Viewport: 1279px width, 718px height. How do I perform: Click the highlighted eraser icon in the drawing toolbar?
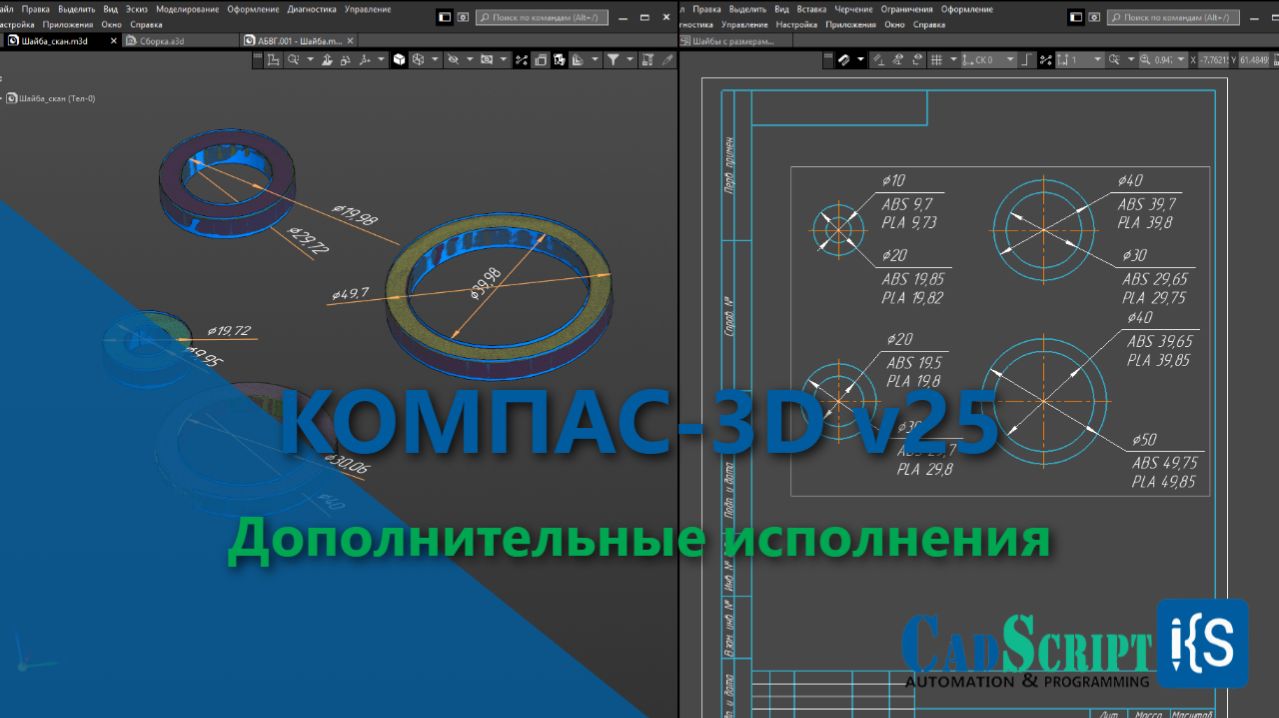coord(843,60)
